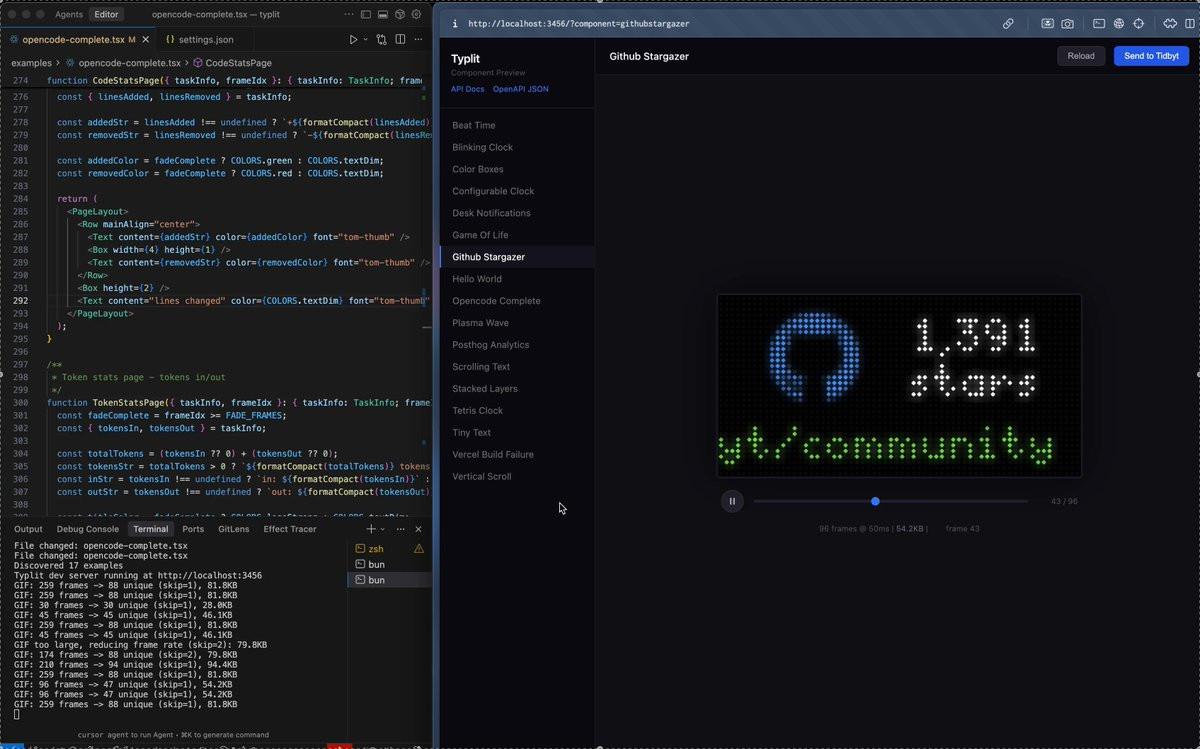The height and width of the screenshot is (749, 1200).
Task: Select Beat Time in component list
Action: 518,125
